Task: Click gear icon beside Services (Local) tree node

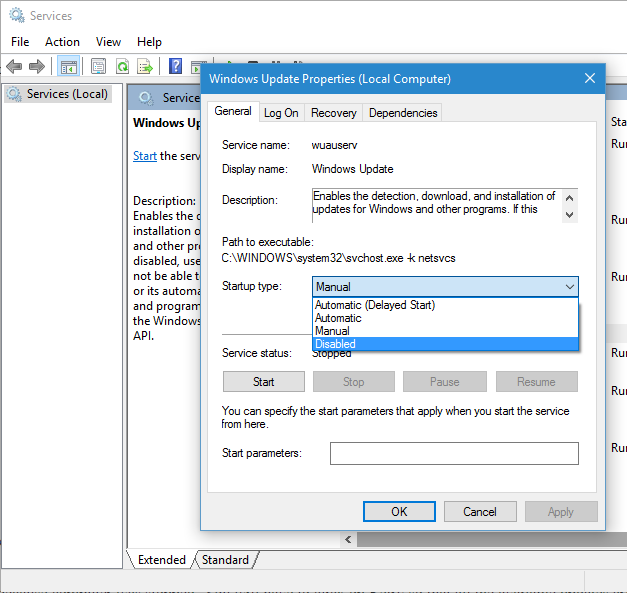Action: pos(15,94)
